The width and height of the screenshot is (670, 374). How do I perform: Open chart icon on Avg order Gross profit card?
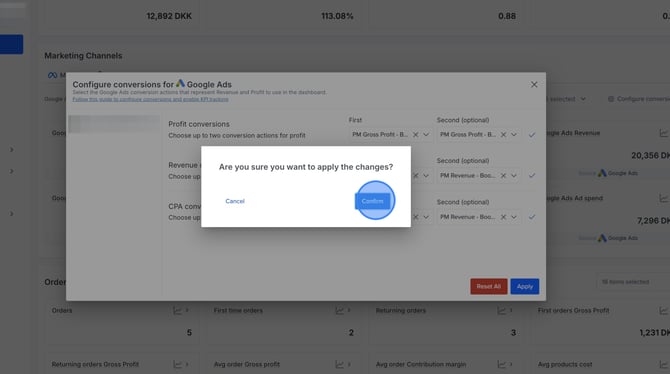pyautogui.click(x=339, y=365)
